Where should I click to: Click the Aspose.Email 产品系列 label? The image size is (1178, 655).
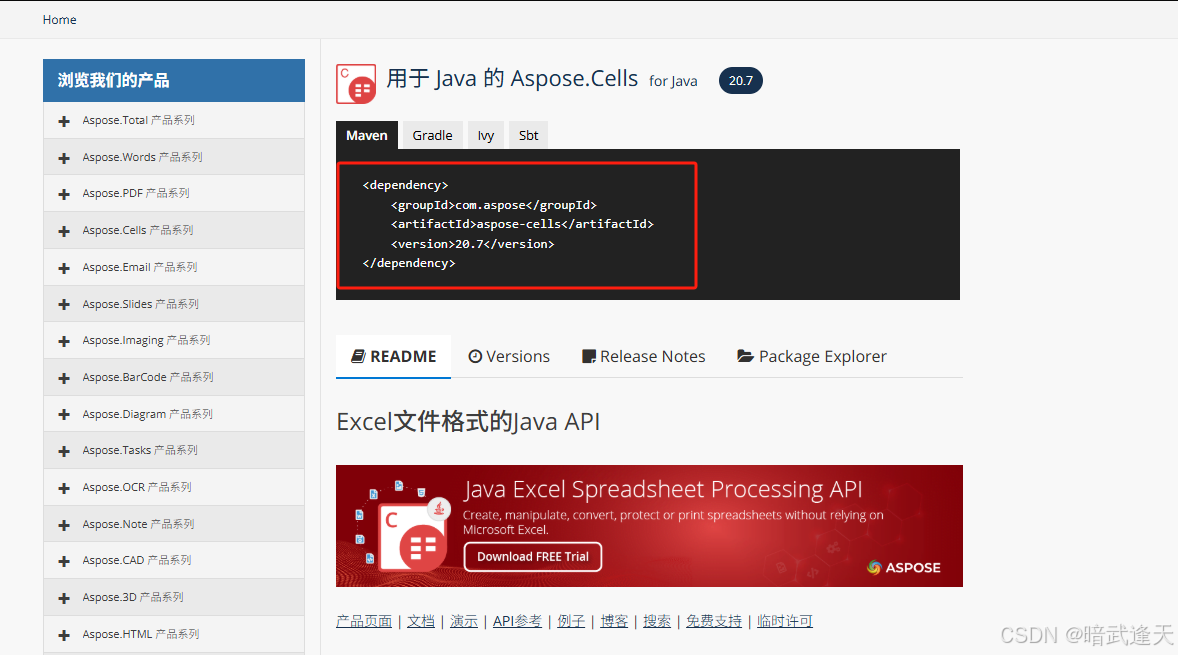click(140, 267)
